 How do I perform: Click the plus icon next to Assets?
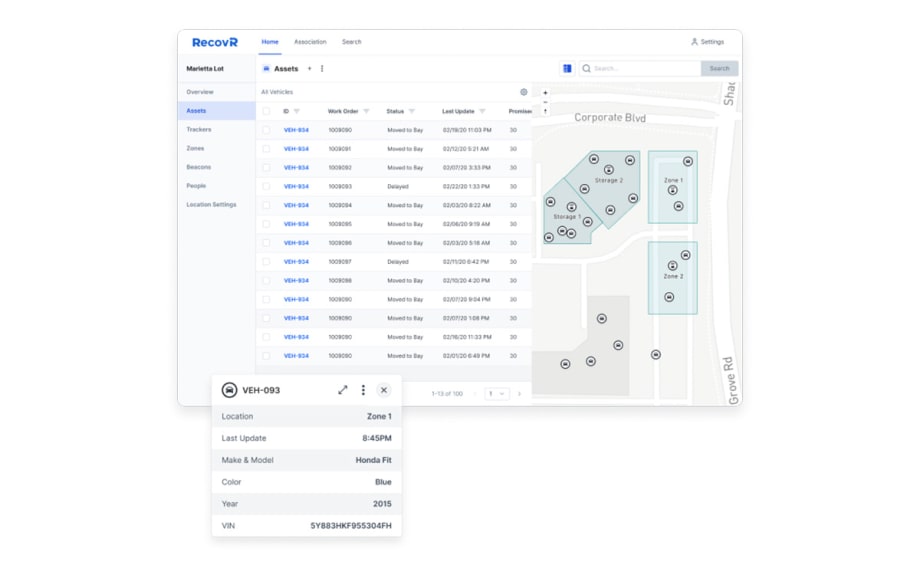[x=309, y=69]
